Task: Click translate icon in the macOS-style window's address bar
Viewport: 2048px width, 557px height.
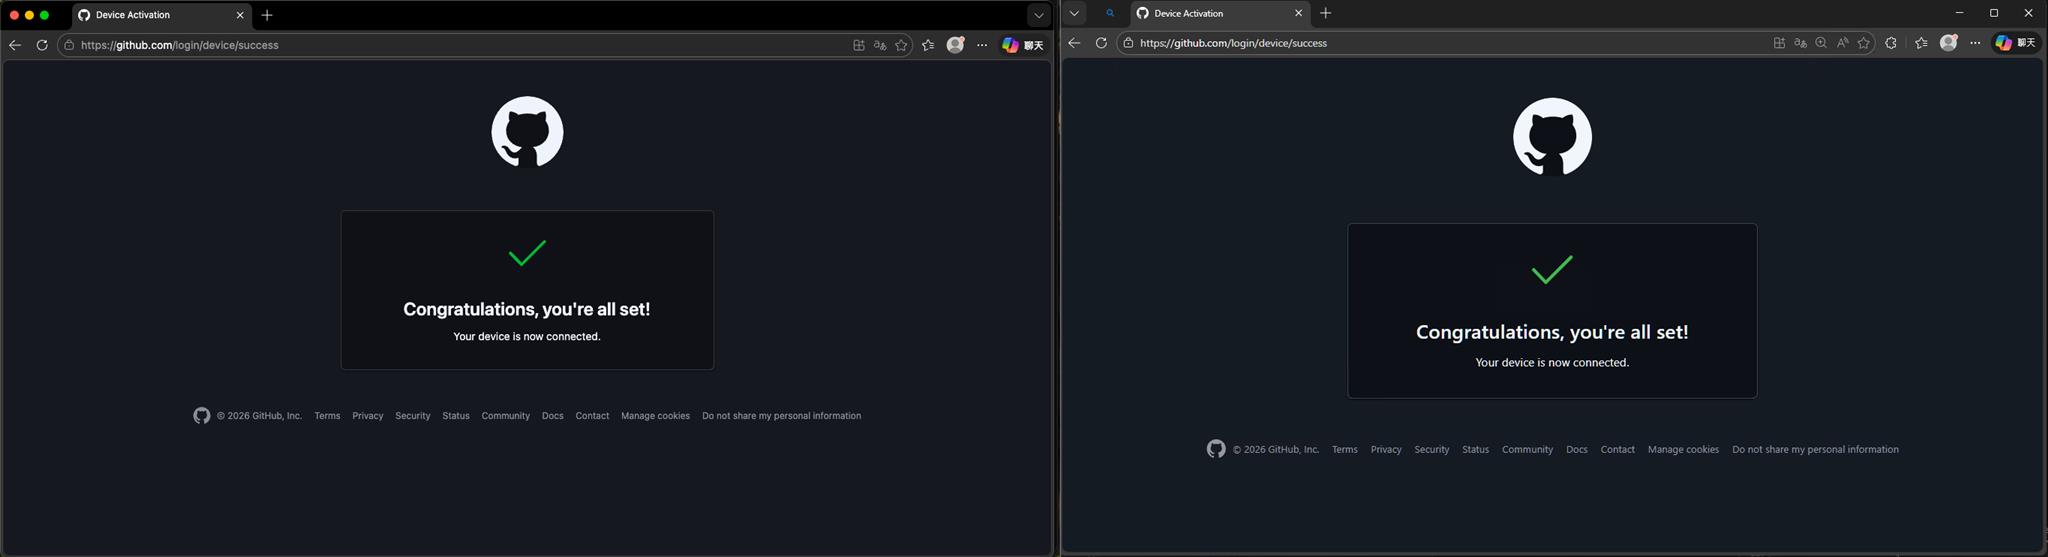Action: (880, 45)
